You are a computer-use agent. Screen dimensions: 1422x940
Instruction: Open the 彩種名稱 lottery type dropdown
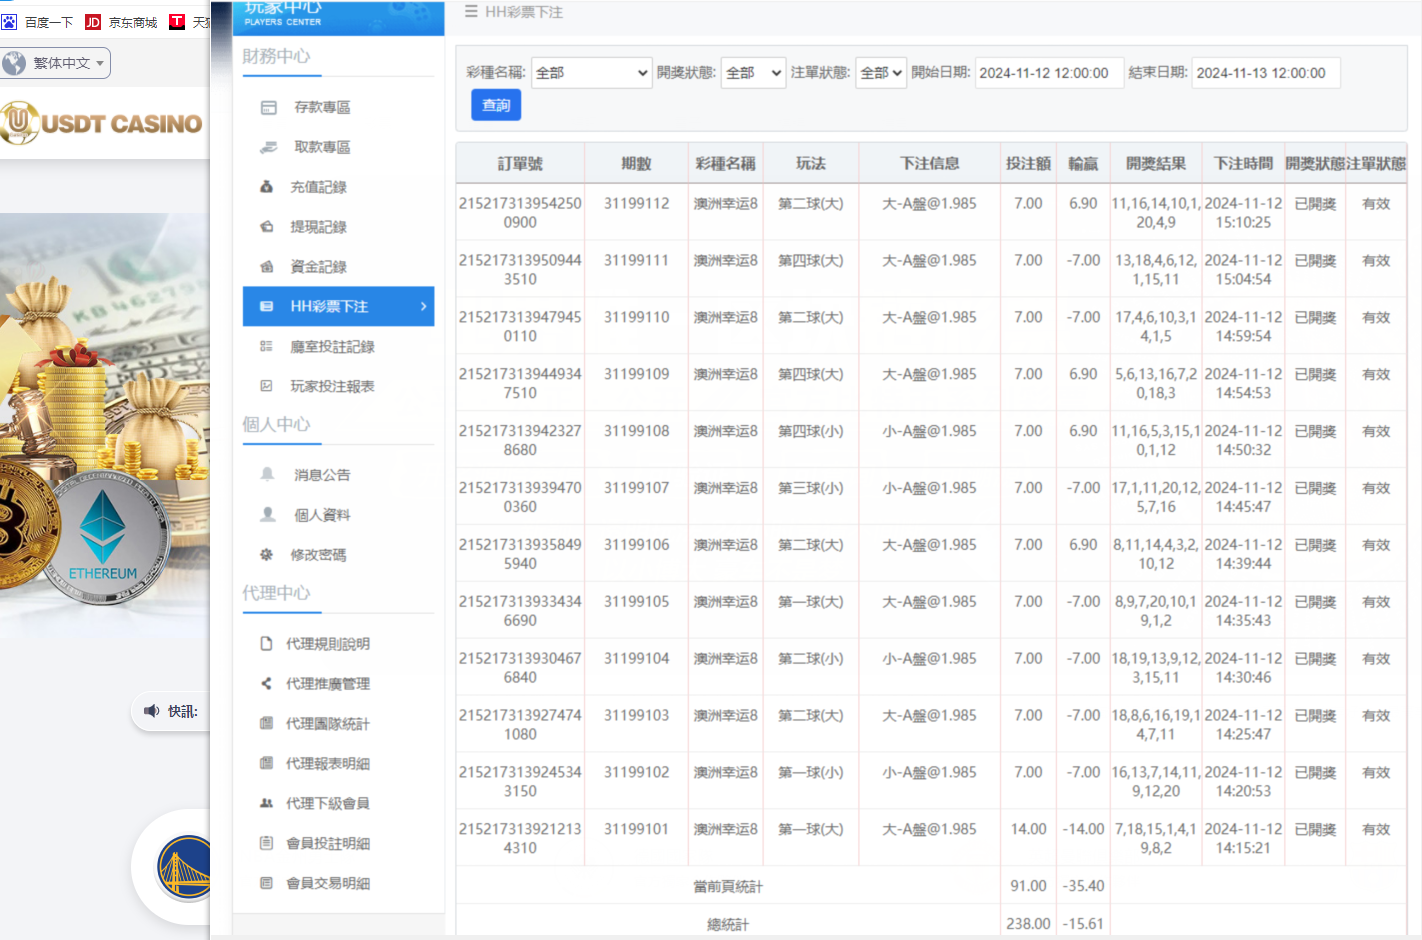click(x=591, y=72)
